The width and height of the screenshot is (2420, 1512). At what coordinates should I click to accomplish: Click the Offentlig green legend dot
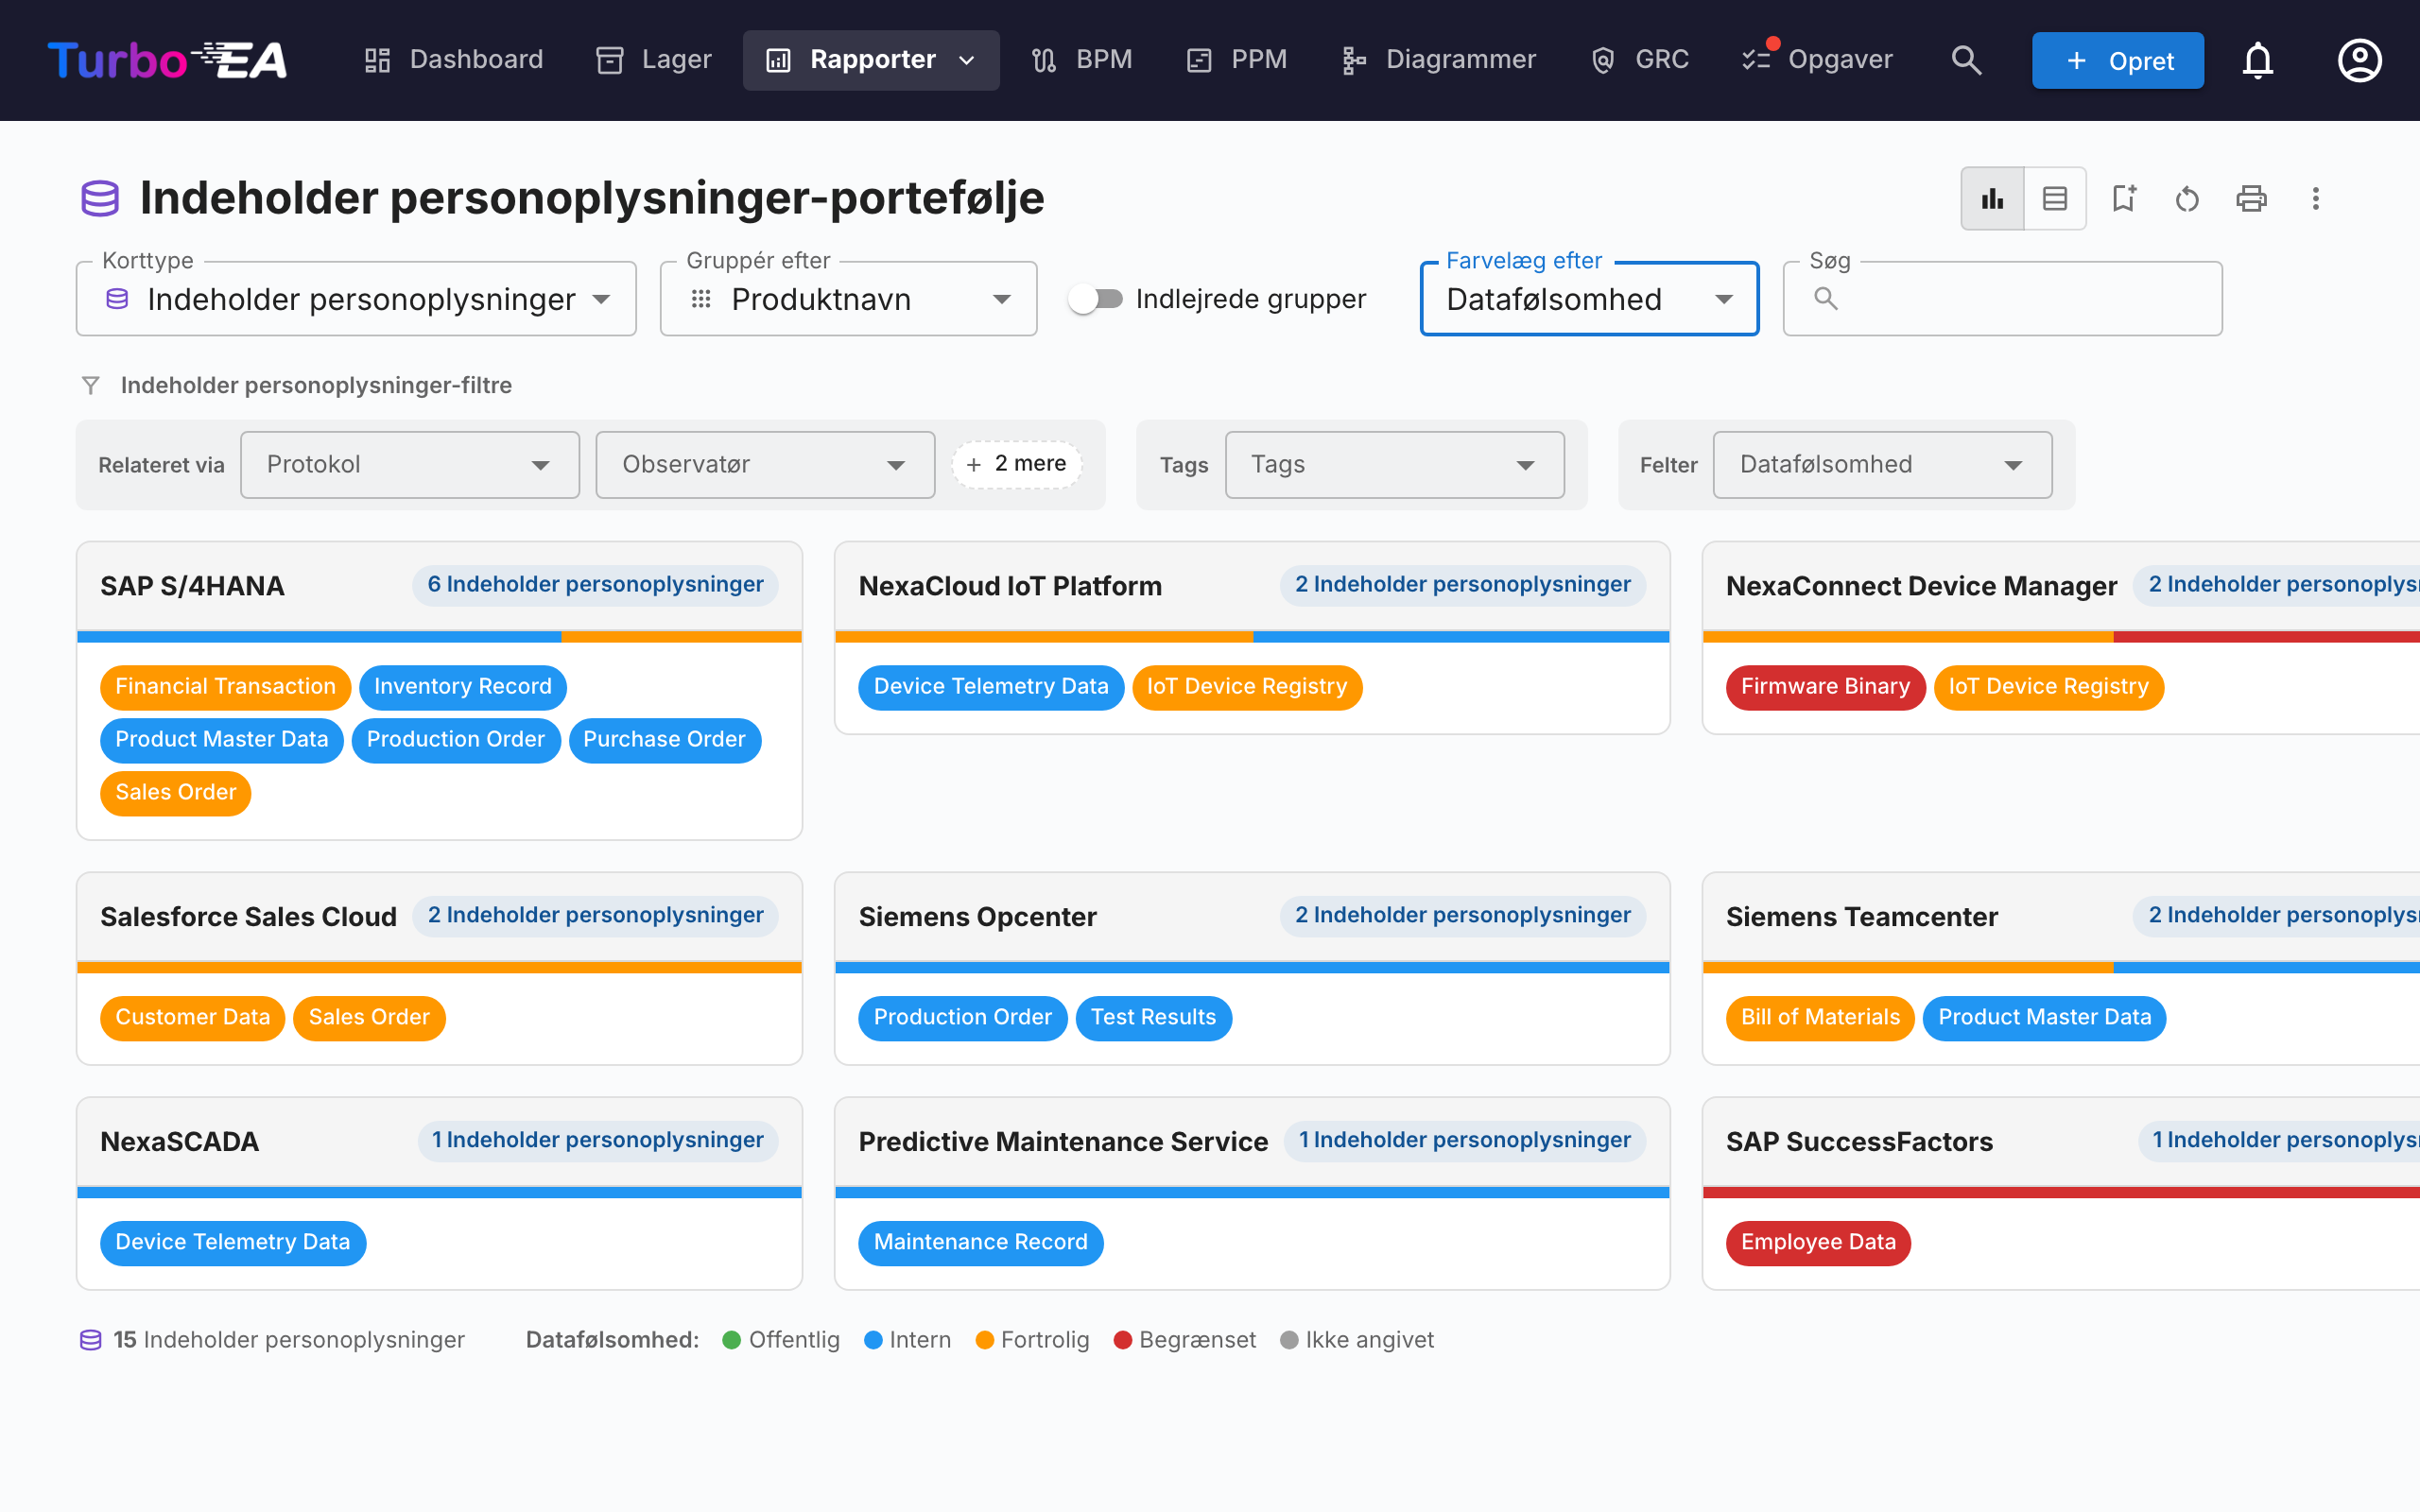[731, 1340]
